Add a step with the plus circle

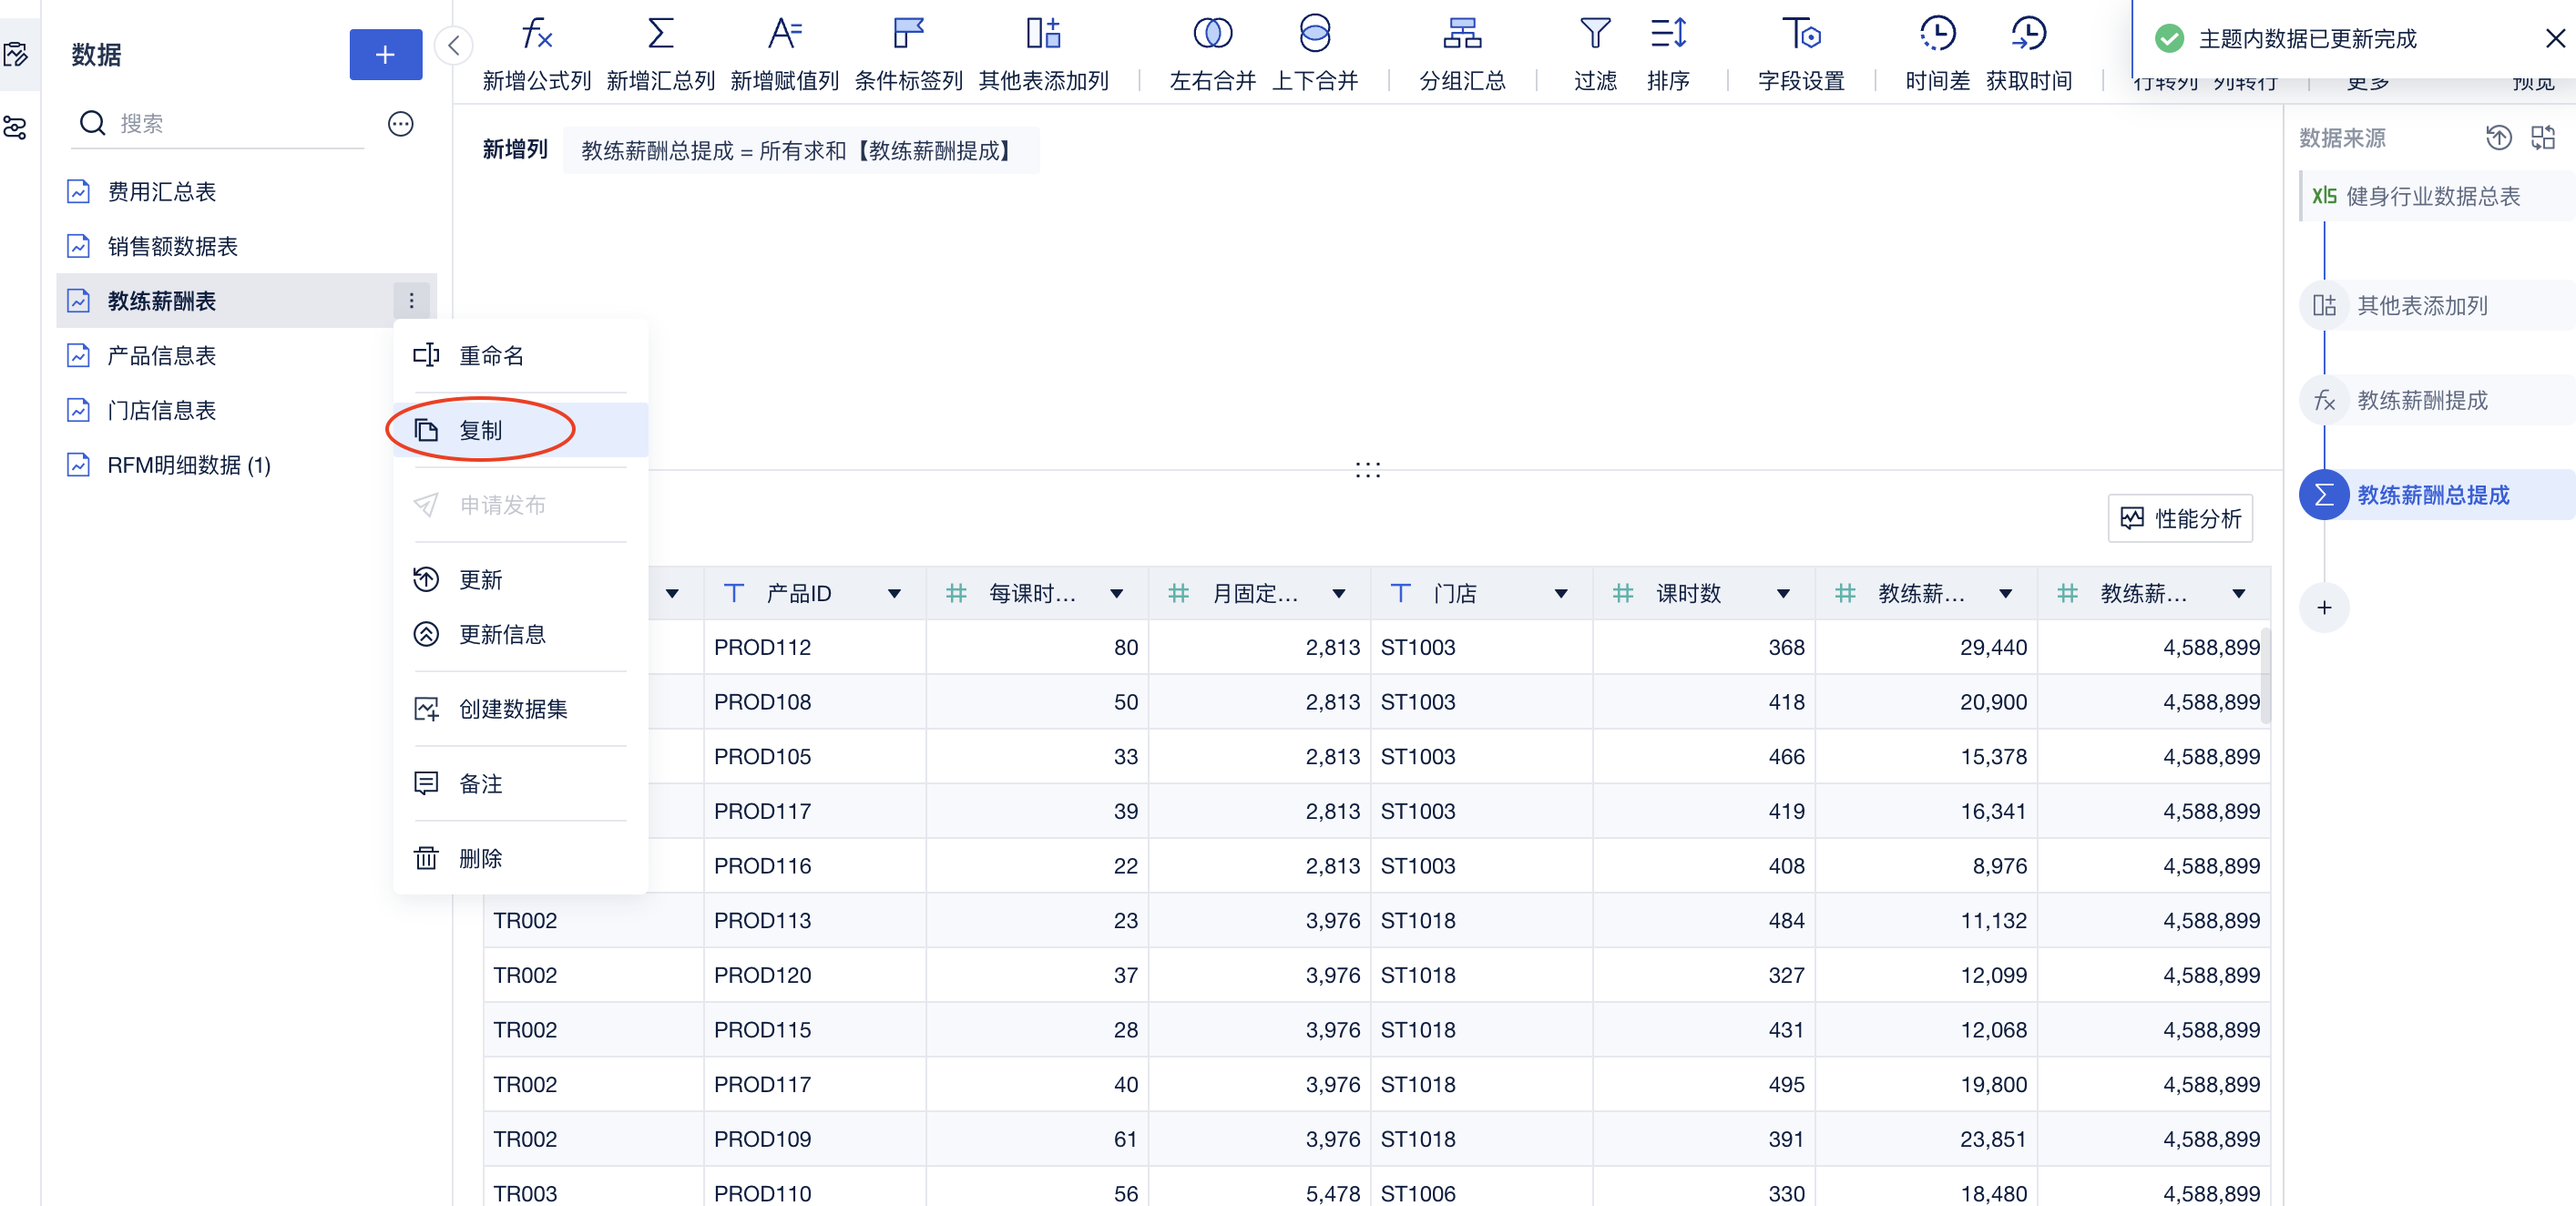2324,608
